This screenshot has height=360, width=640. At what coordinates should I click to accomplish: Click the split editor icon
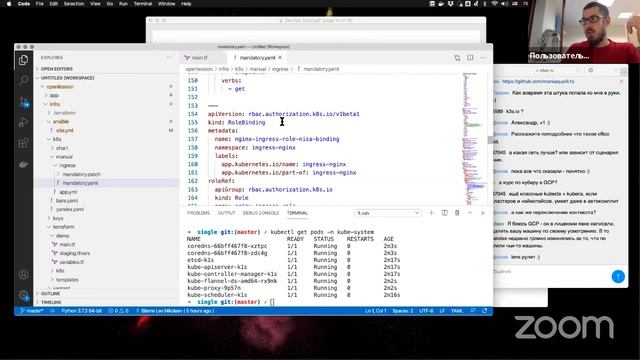click(470, 58)
